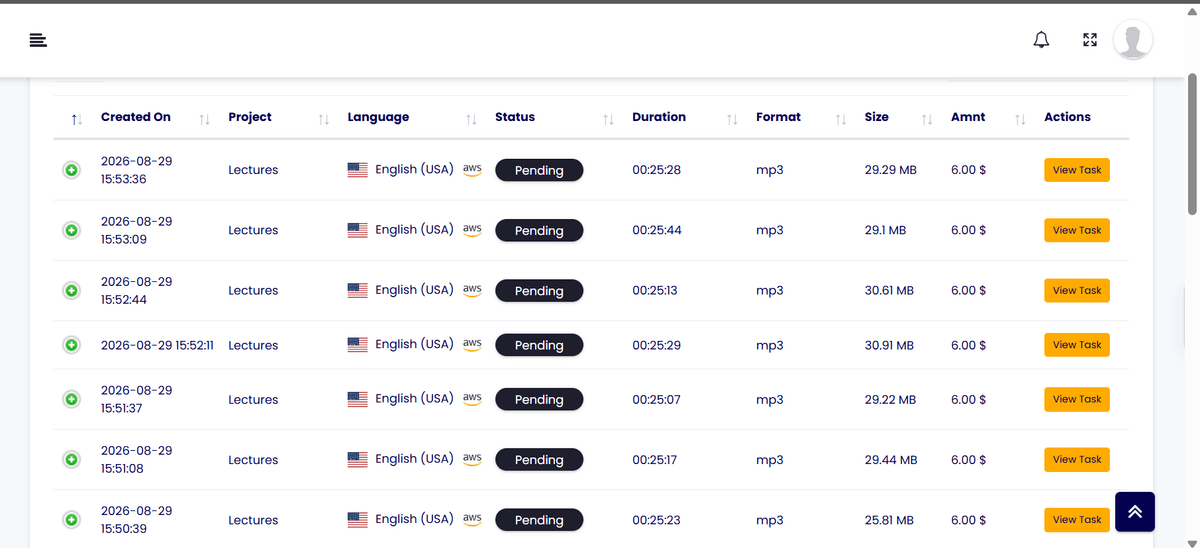Screen dimensions: 1200x548
Task: Expand row details for 15:52:44 task
Action: coord(71,291)
